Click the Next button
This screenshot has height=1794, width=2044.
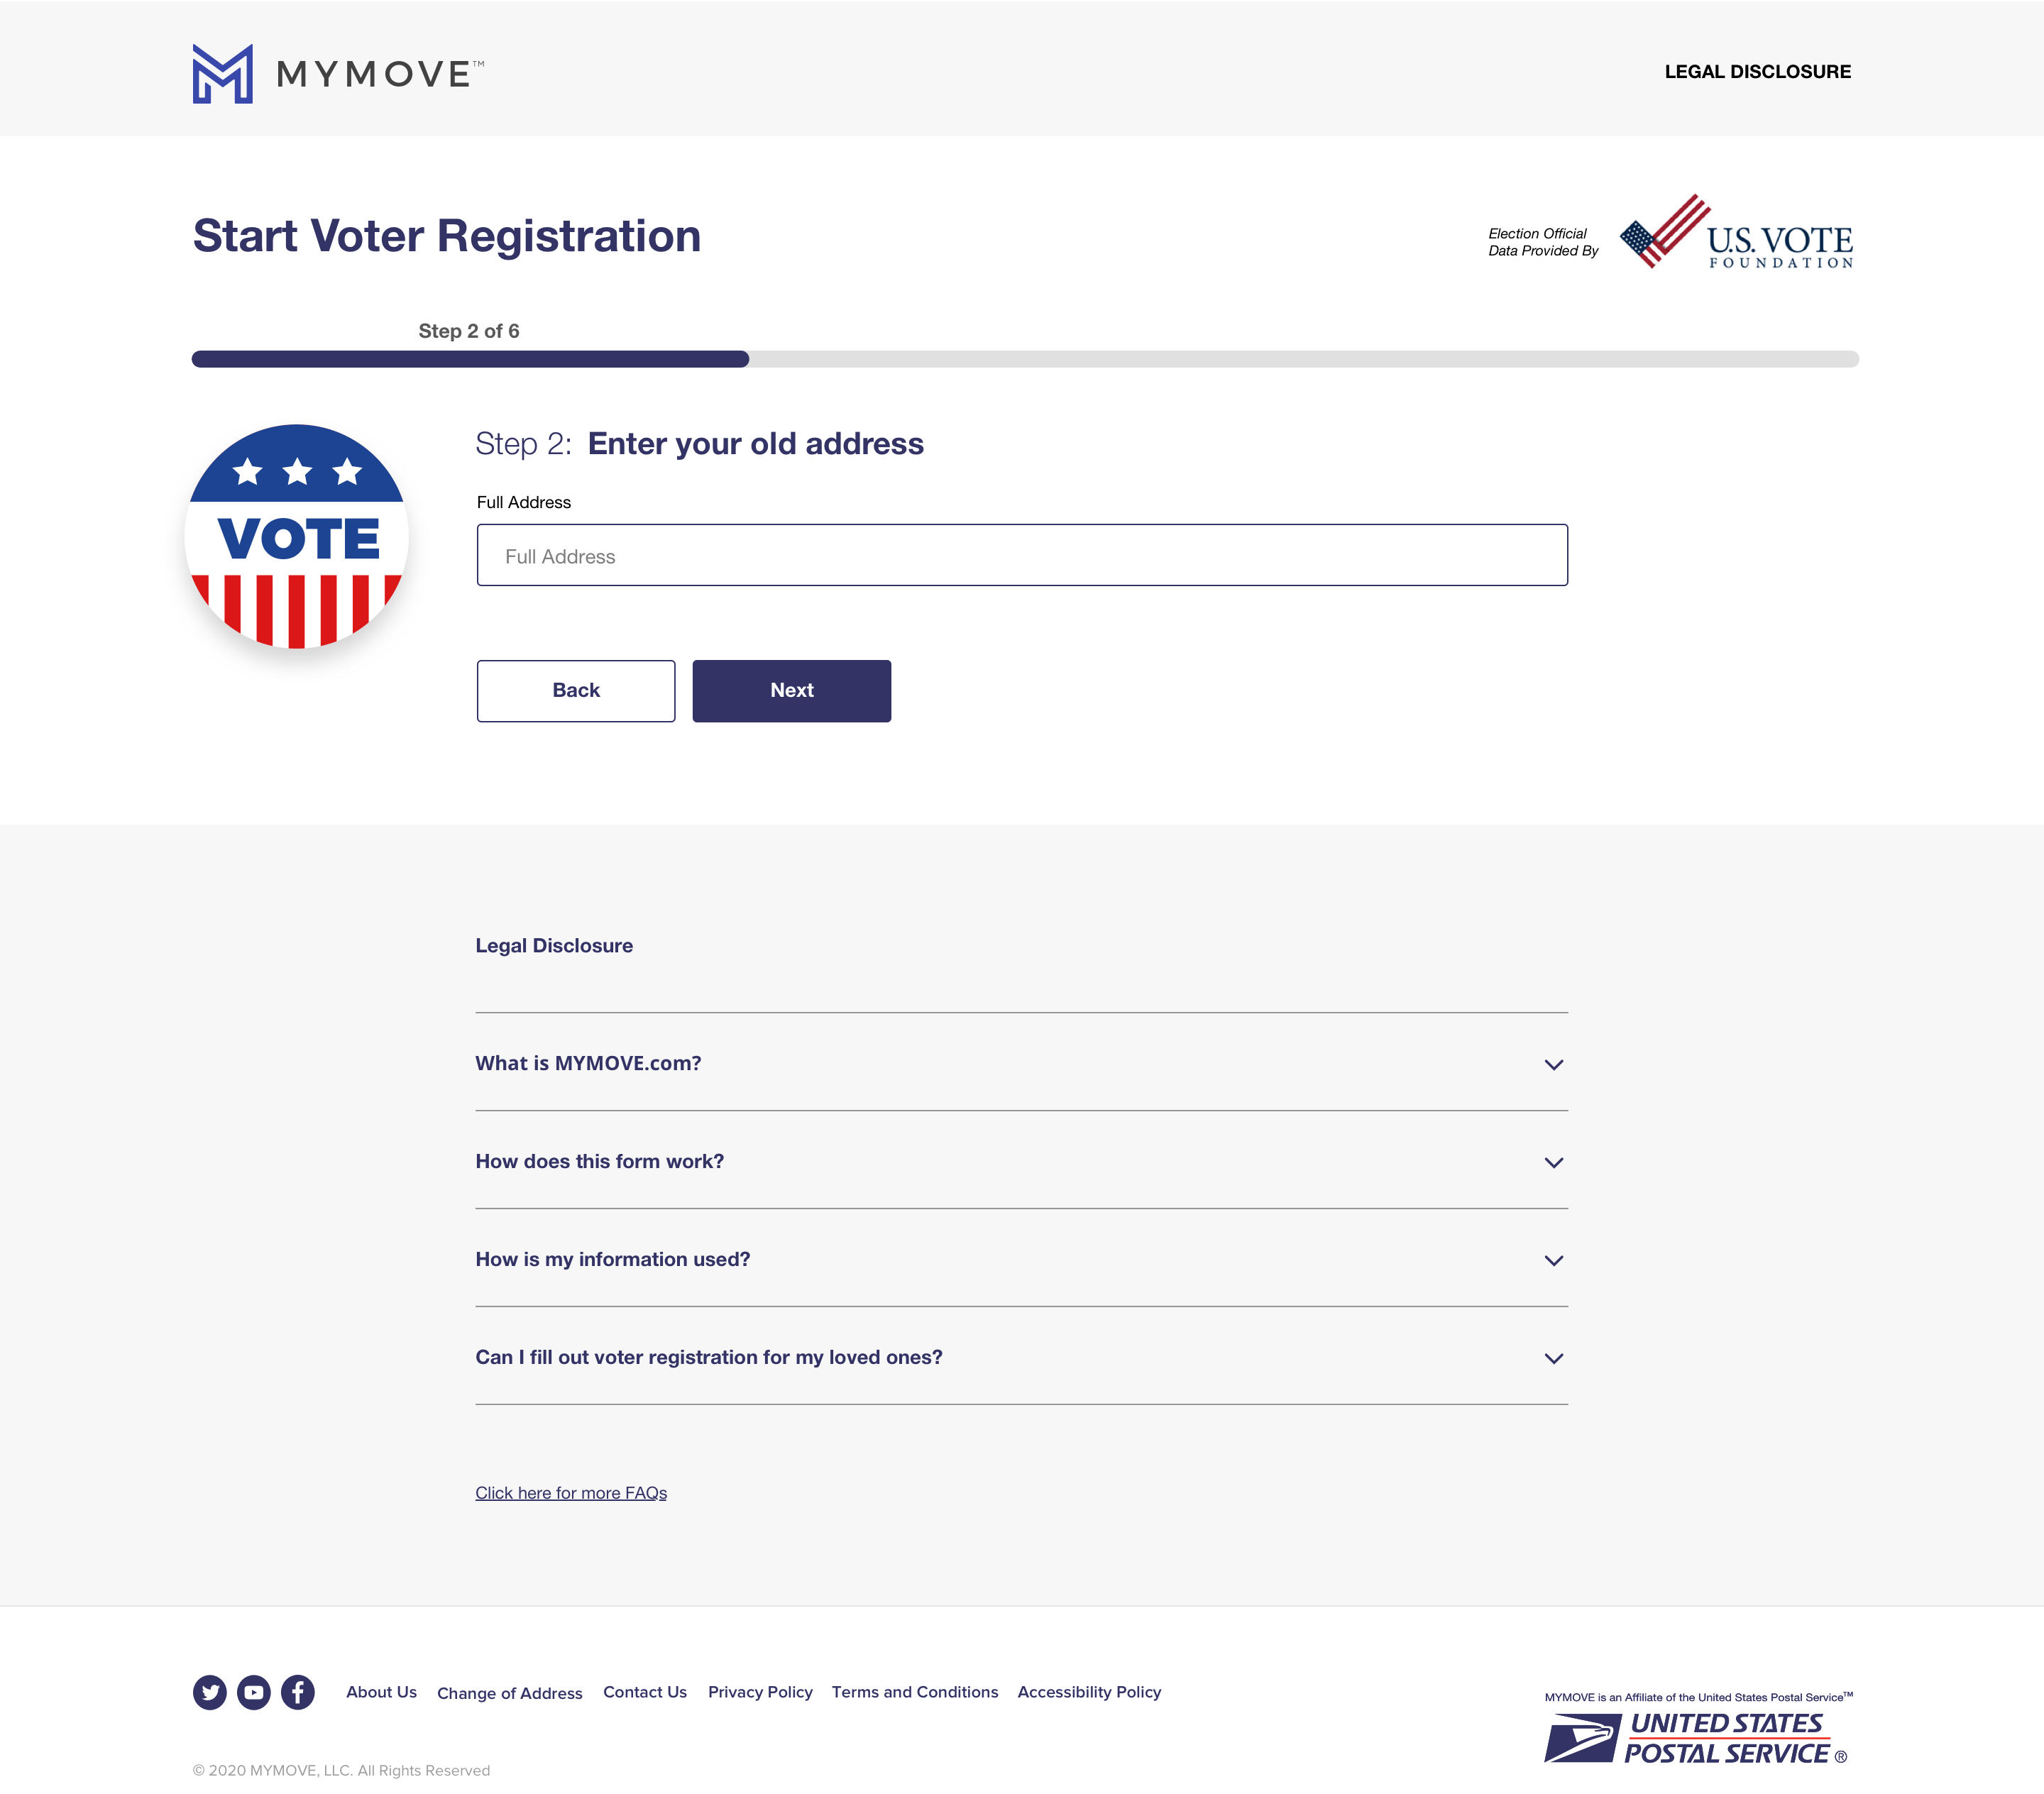[791, 691]
